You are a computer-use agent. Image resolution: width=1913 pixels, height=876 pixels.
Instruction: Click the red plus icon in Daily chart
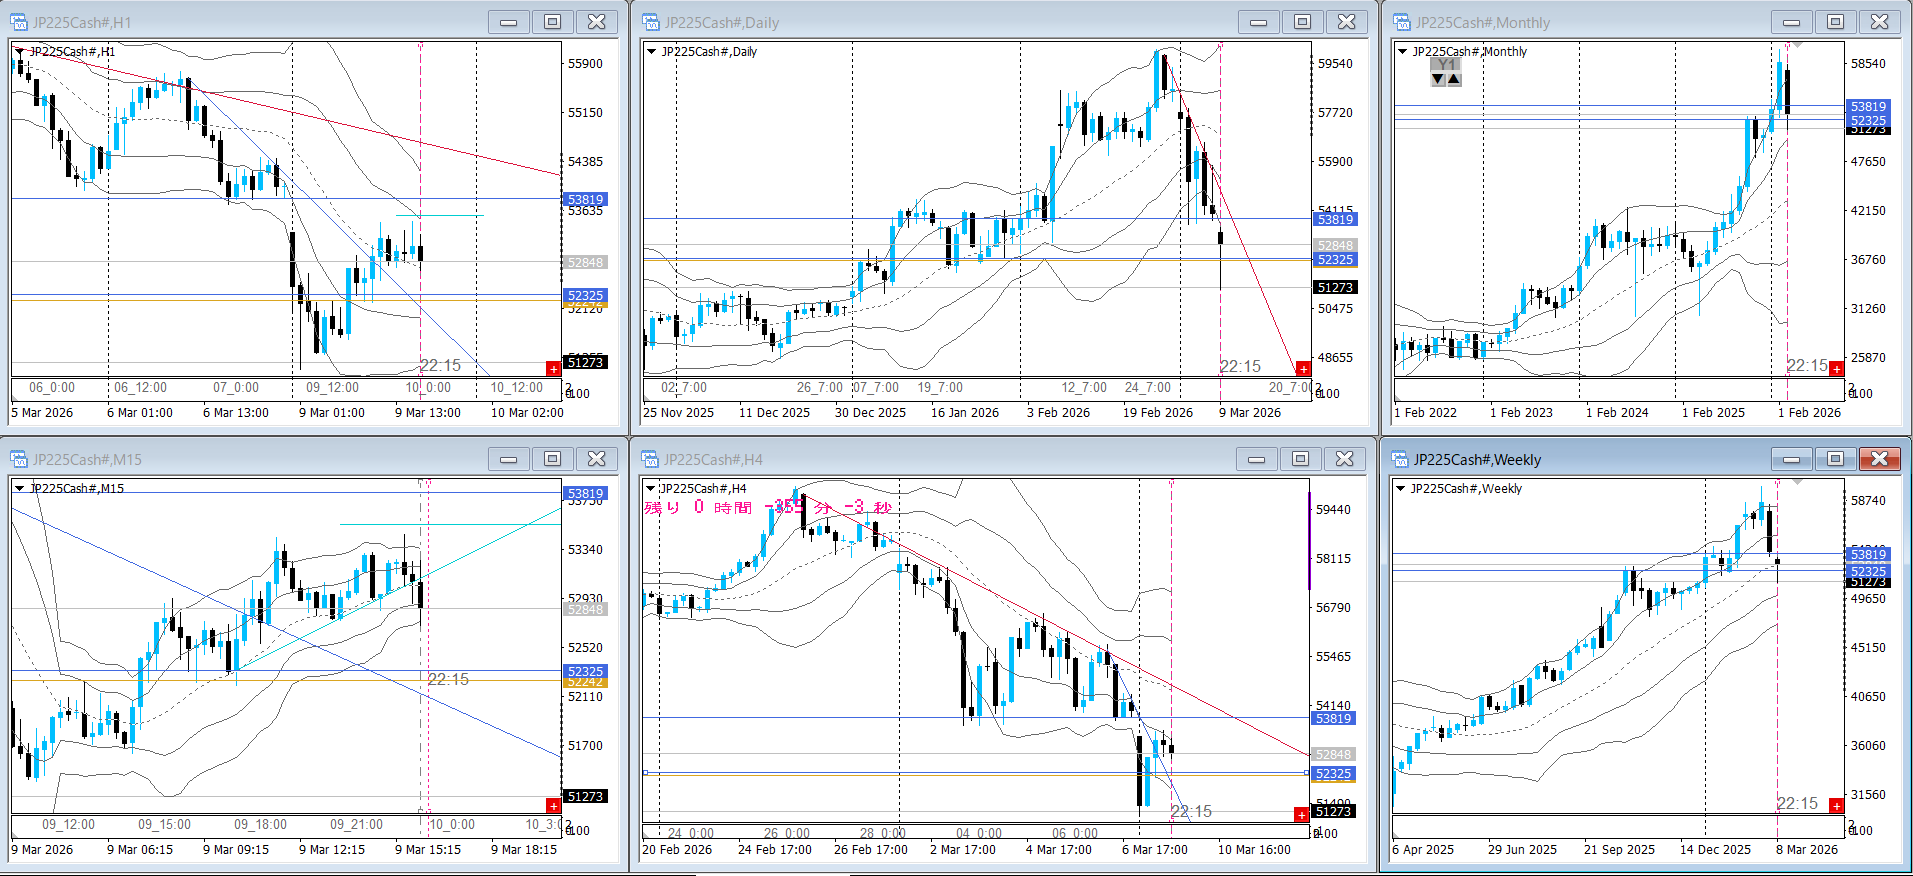[x=1302, y=369]
